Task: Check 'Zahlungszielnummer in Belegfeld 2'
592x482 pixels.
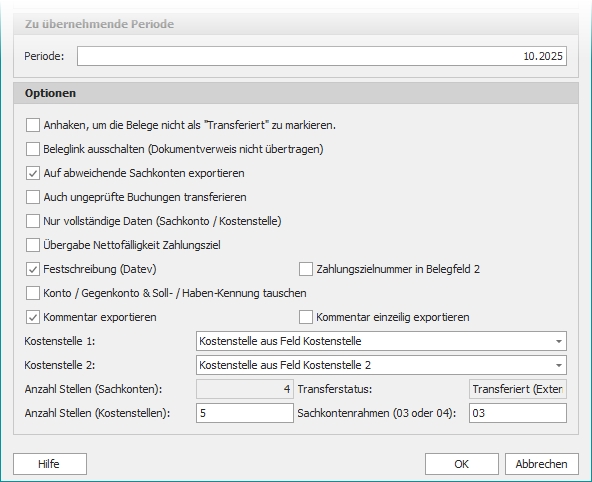Action: 306,269
